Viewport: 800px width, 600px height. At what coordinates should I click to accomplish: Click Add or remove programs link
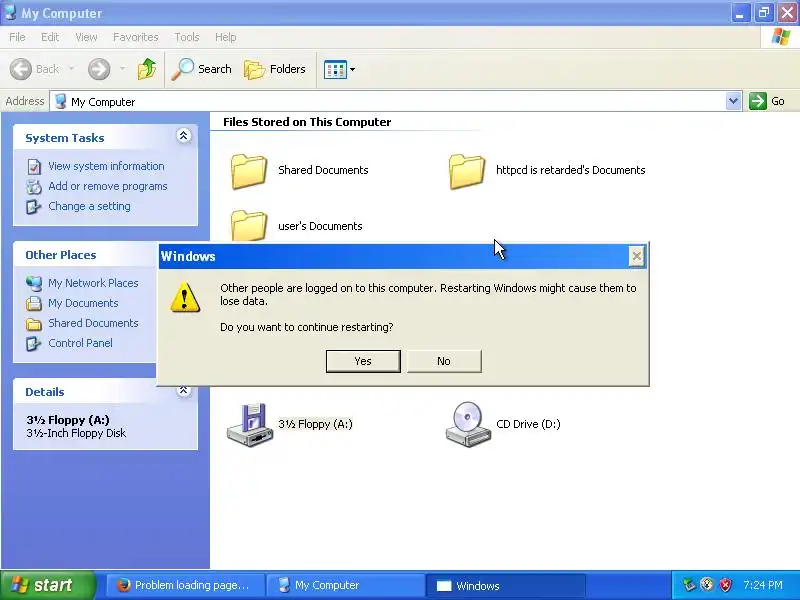[108, 186]
